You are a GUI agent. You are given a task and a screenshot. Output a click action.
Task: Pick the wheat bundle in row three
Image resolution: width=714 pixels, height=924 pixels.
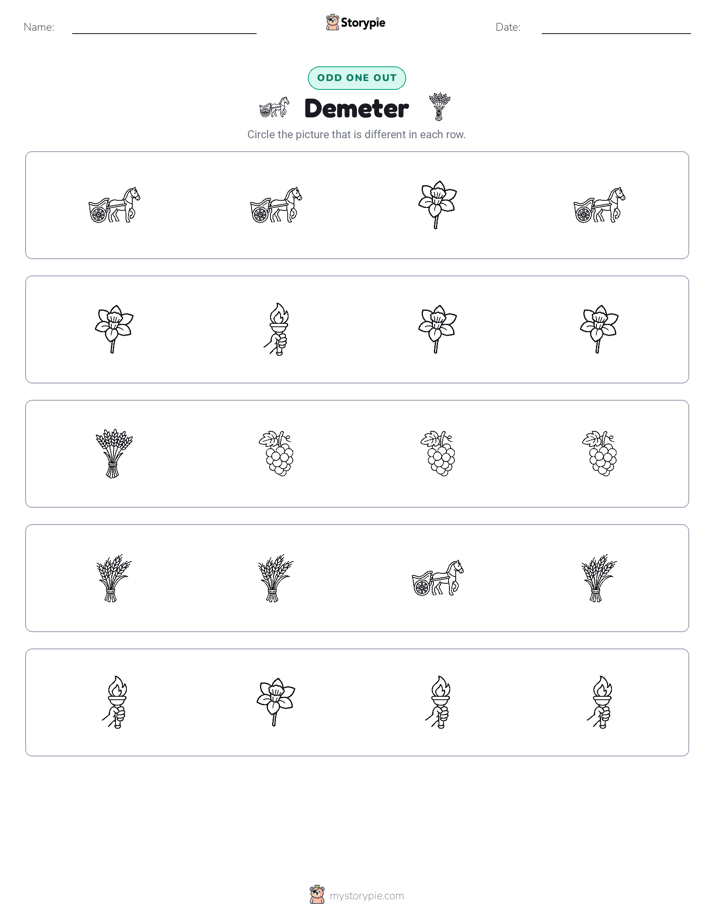[x=114, y=453]
